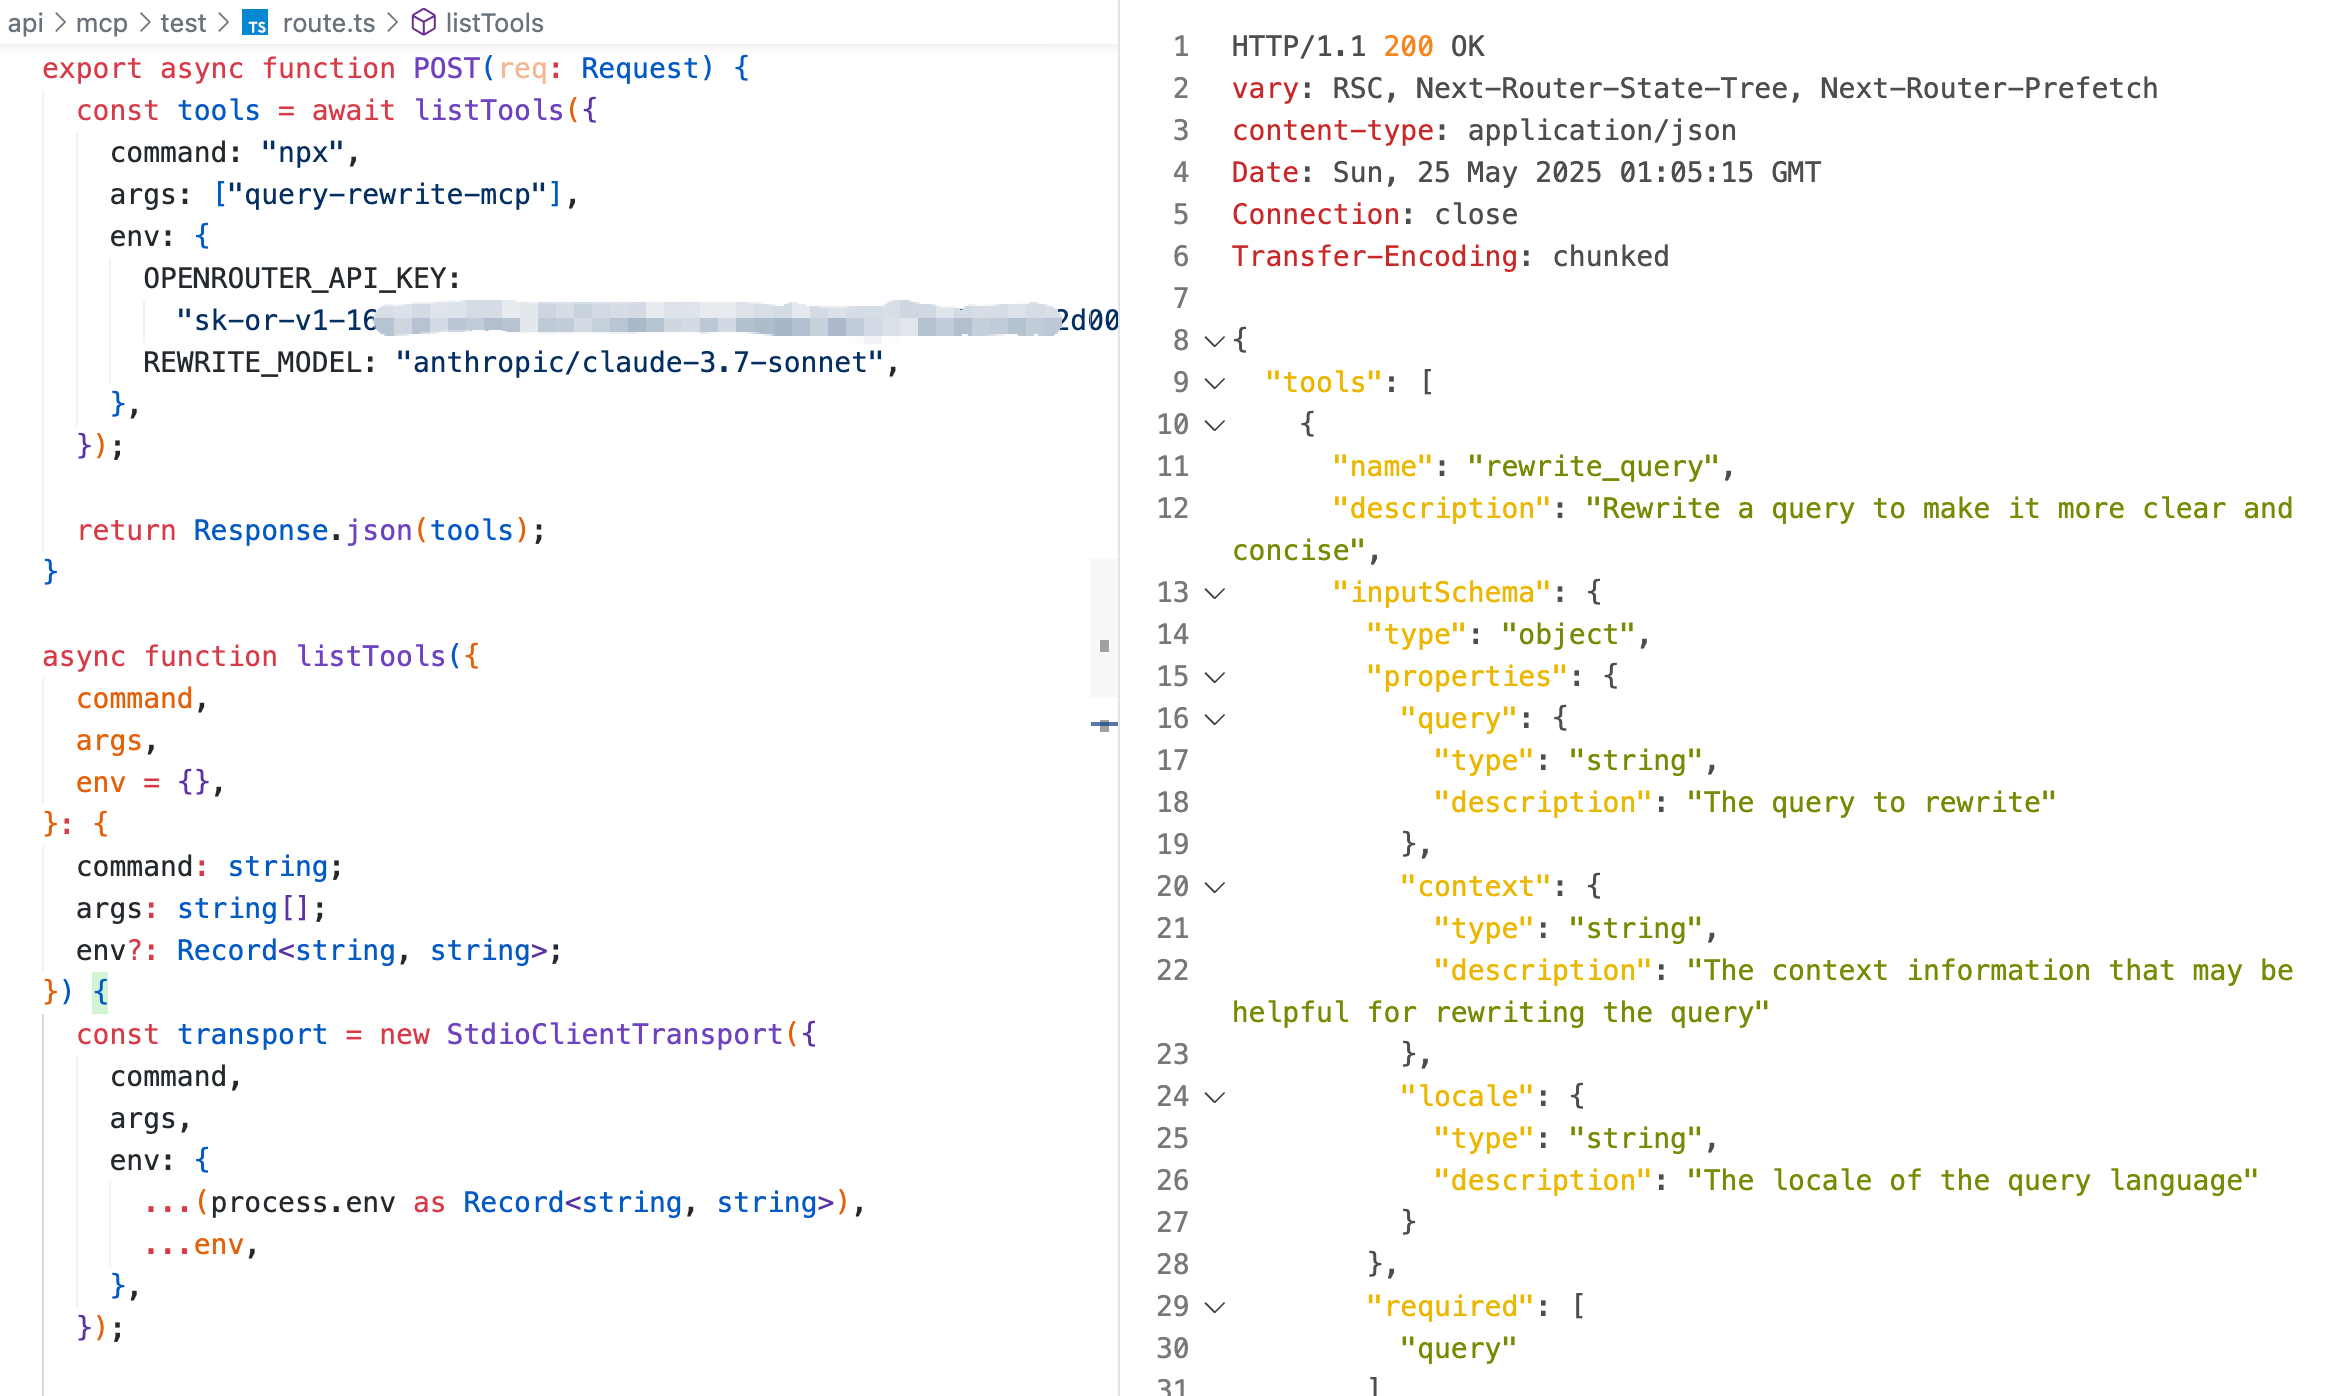Image resolution: width=2326 pixels, height=1396 pixels.
Task: Collapse the "inputSchema" fold arrow
Action: tap(1215, 593)
